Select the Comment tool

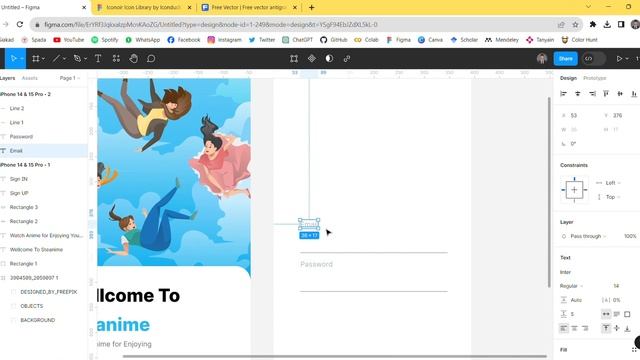151,59
